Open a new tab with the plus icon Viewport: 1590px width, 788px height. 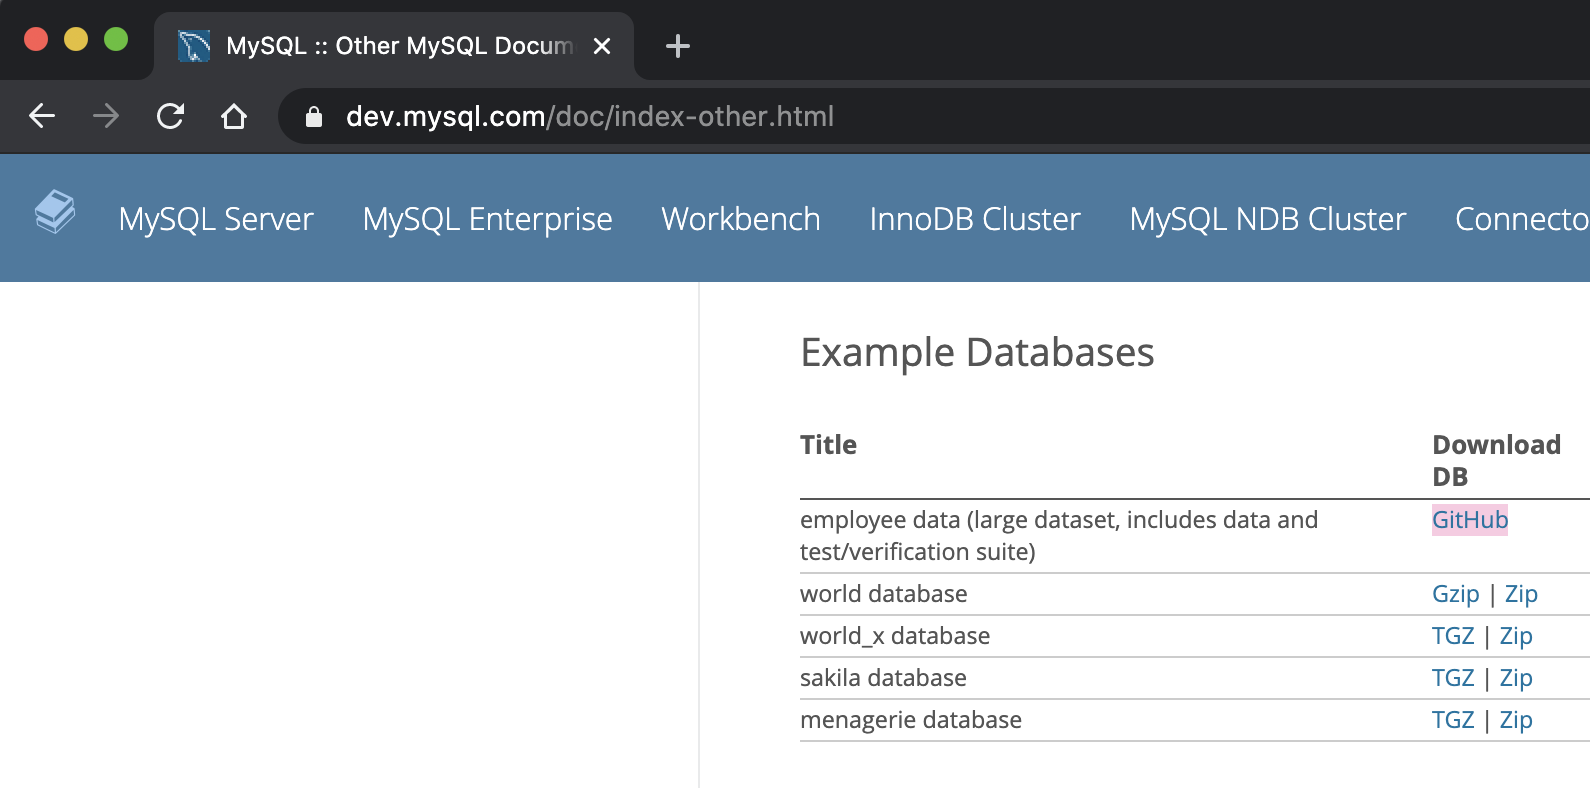678,46
